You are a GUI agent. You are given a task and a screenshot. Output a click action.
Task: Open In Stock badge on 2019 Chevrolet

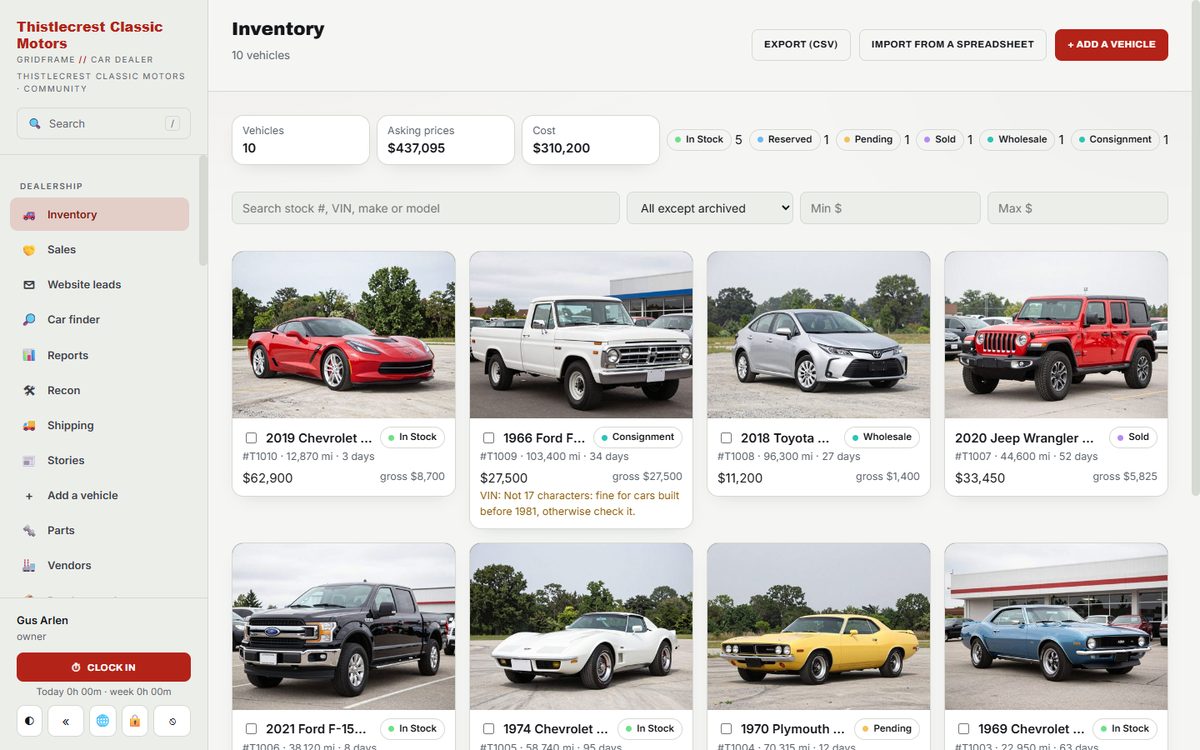click(x=412, y=437)
